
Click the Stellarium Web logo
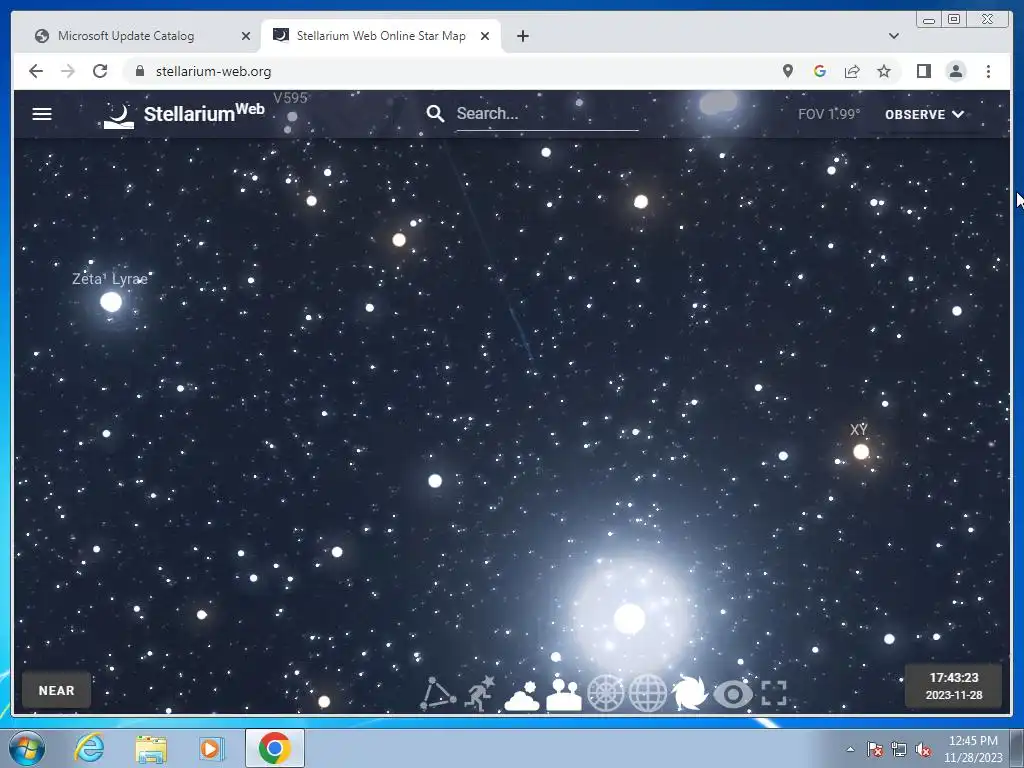tap(184, 114)
